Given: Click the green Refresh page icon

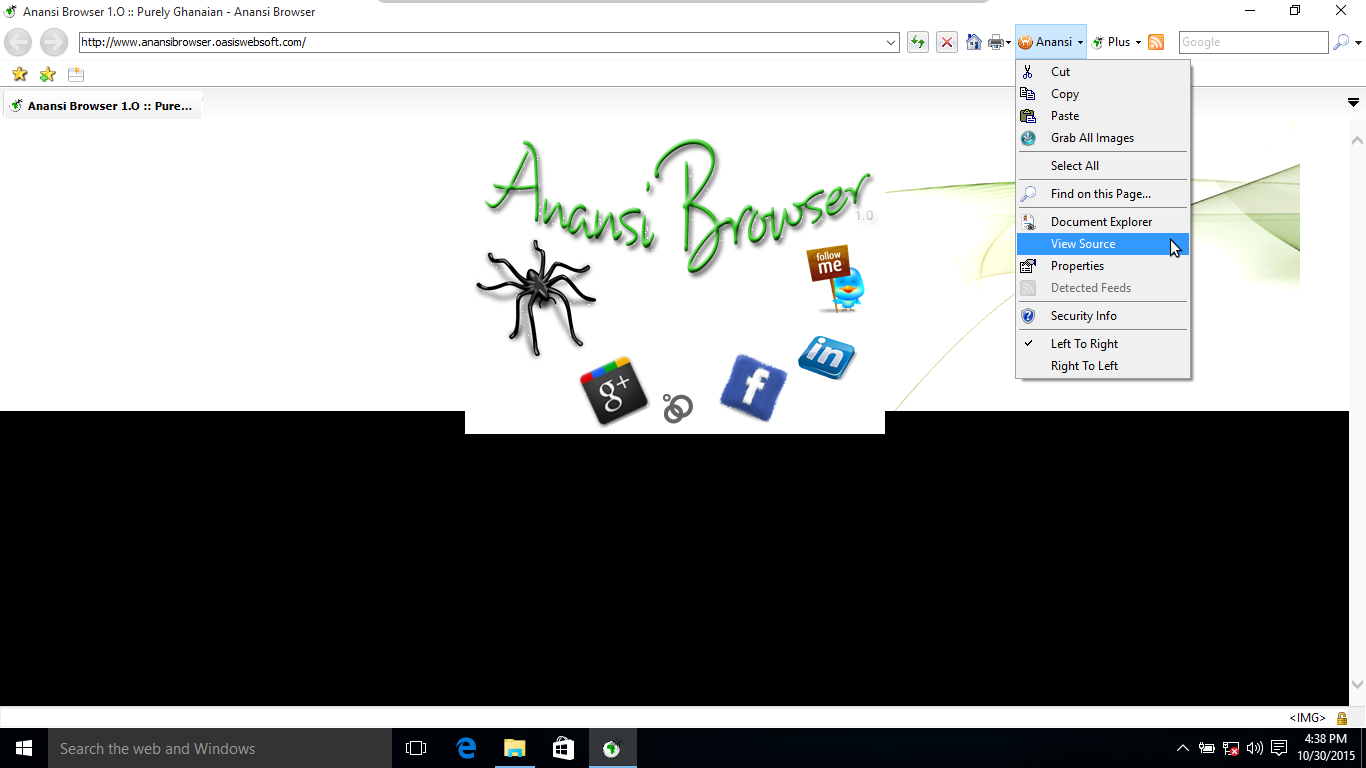Looking at the screenshot, I should click(x=917, y=42).
